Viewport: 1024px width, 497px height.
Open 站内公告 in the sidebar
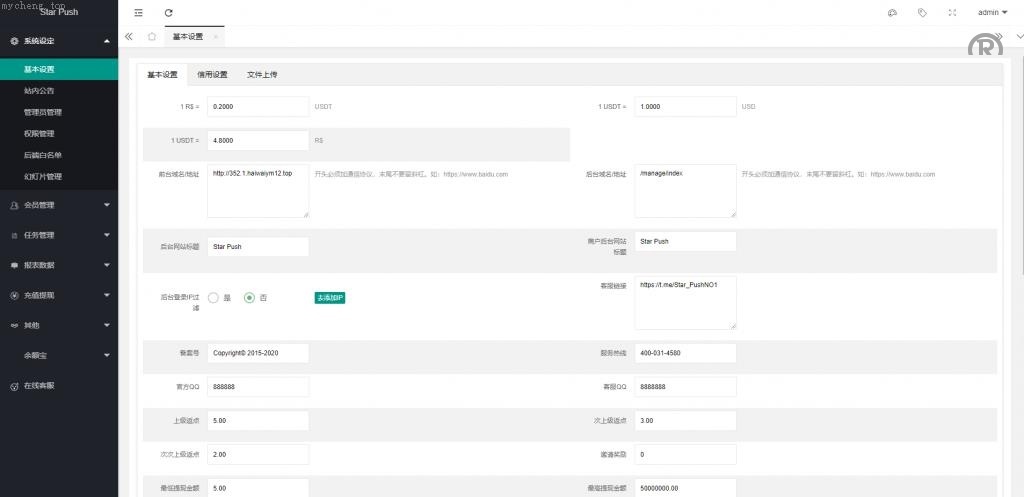[40, 91]
